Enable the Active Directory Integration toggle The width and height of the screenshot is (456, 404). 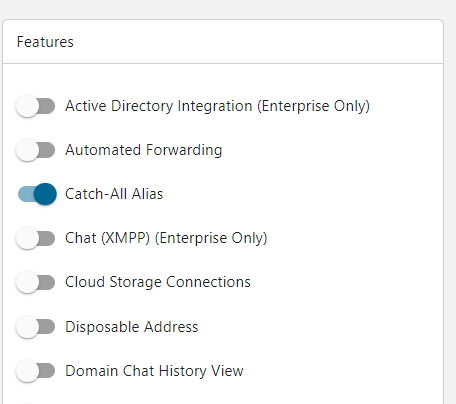(36, 106)
